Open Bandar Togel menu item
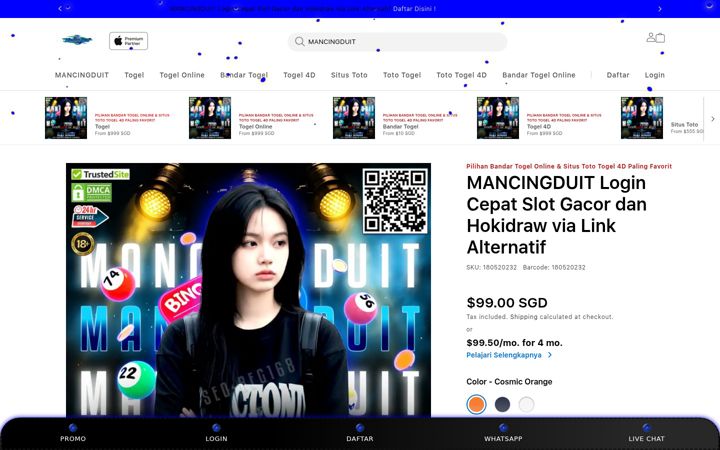The height and width of the screenshot is (450, 720). click(x=244, y=75)
